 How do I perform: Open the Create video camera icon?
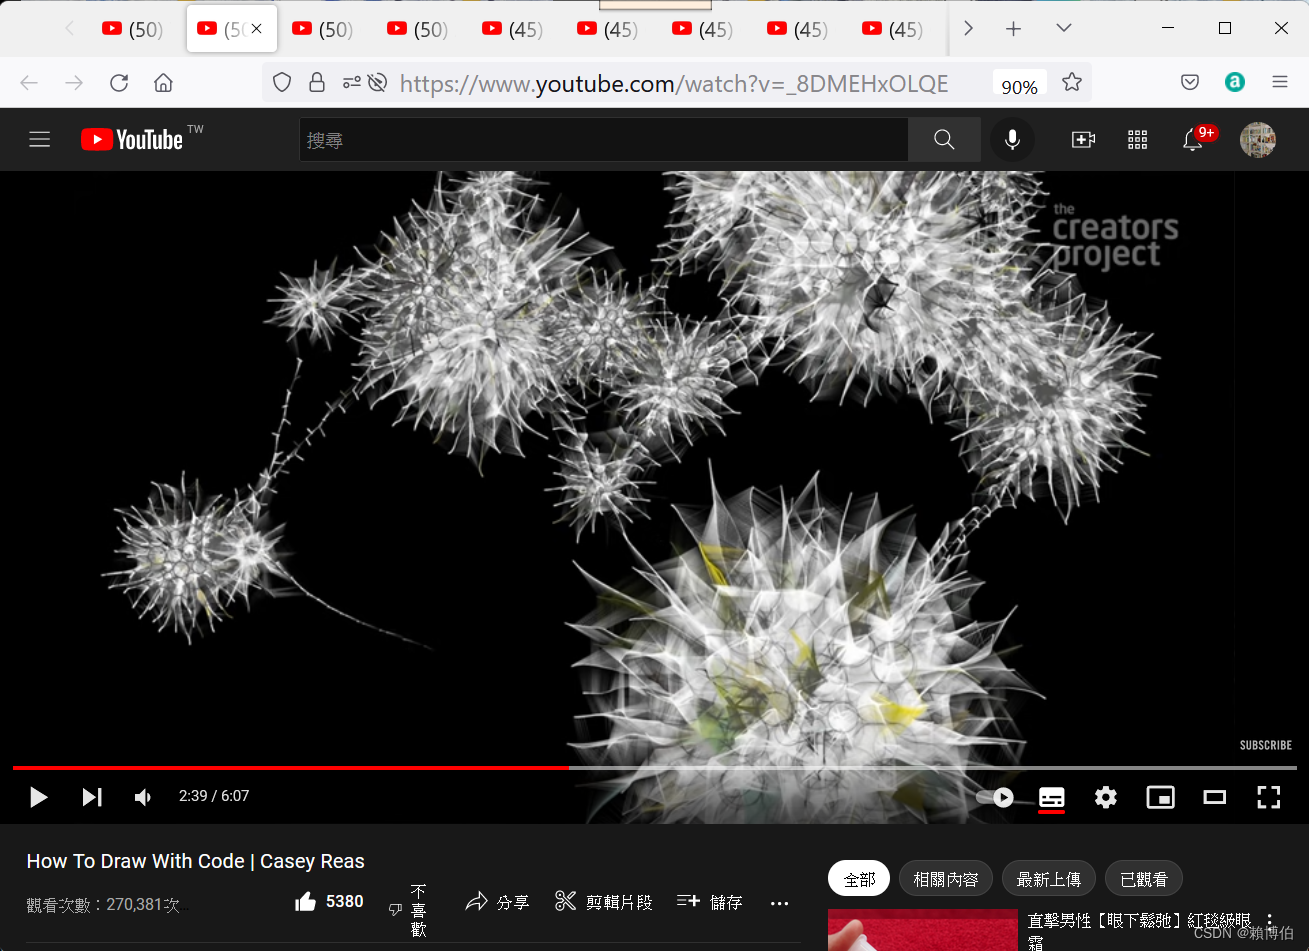pos(1083,140)
